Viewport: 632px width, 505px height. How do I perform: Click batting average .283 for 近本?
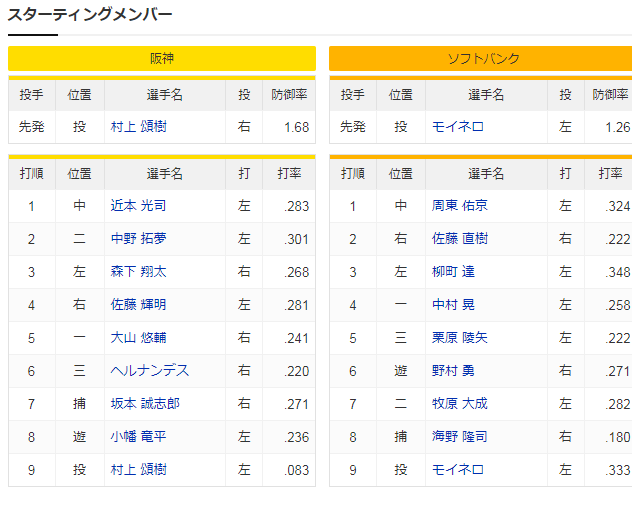tap(297, 206)
